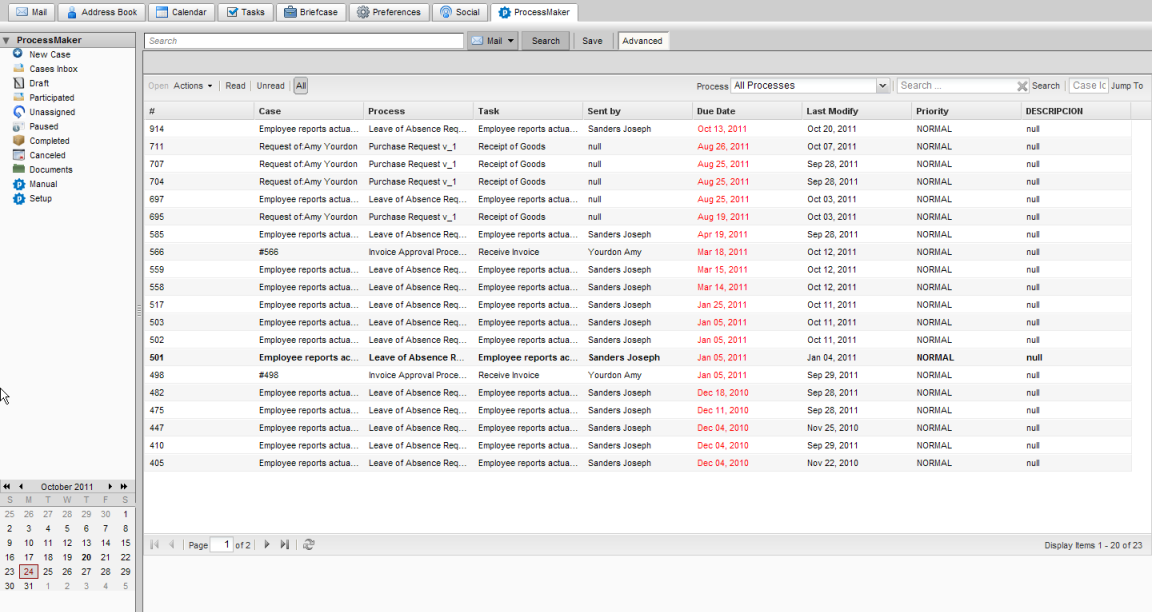Click the Jump To button
This screenshot has width=1152, height=612.
point(1126,86)
